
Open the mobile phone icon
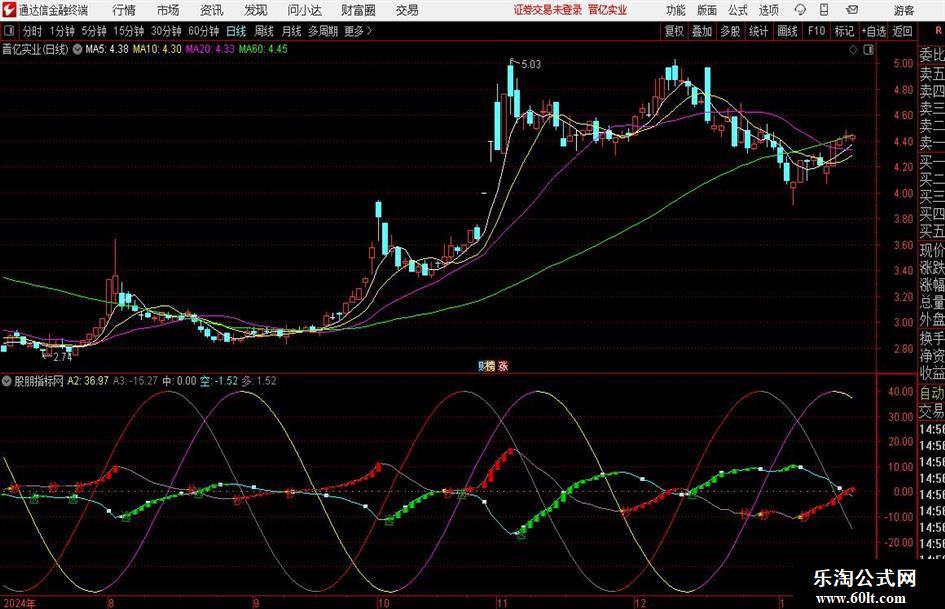click(824, 10)
